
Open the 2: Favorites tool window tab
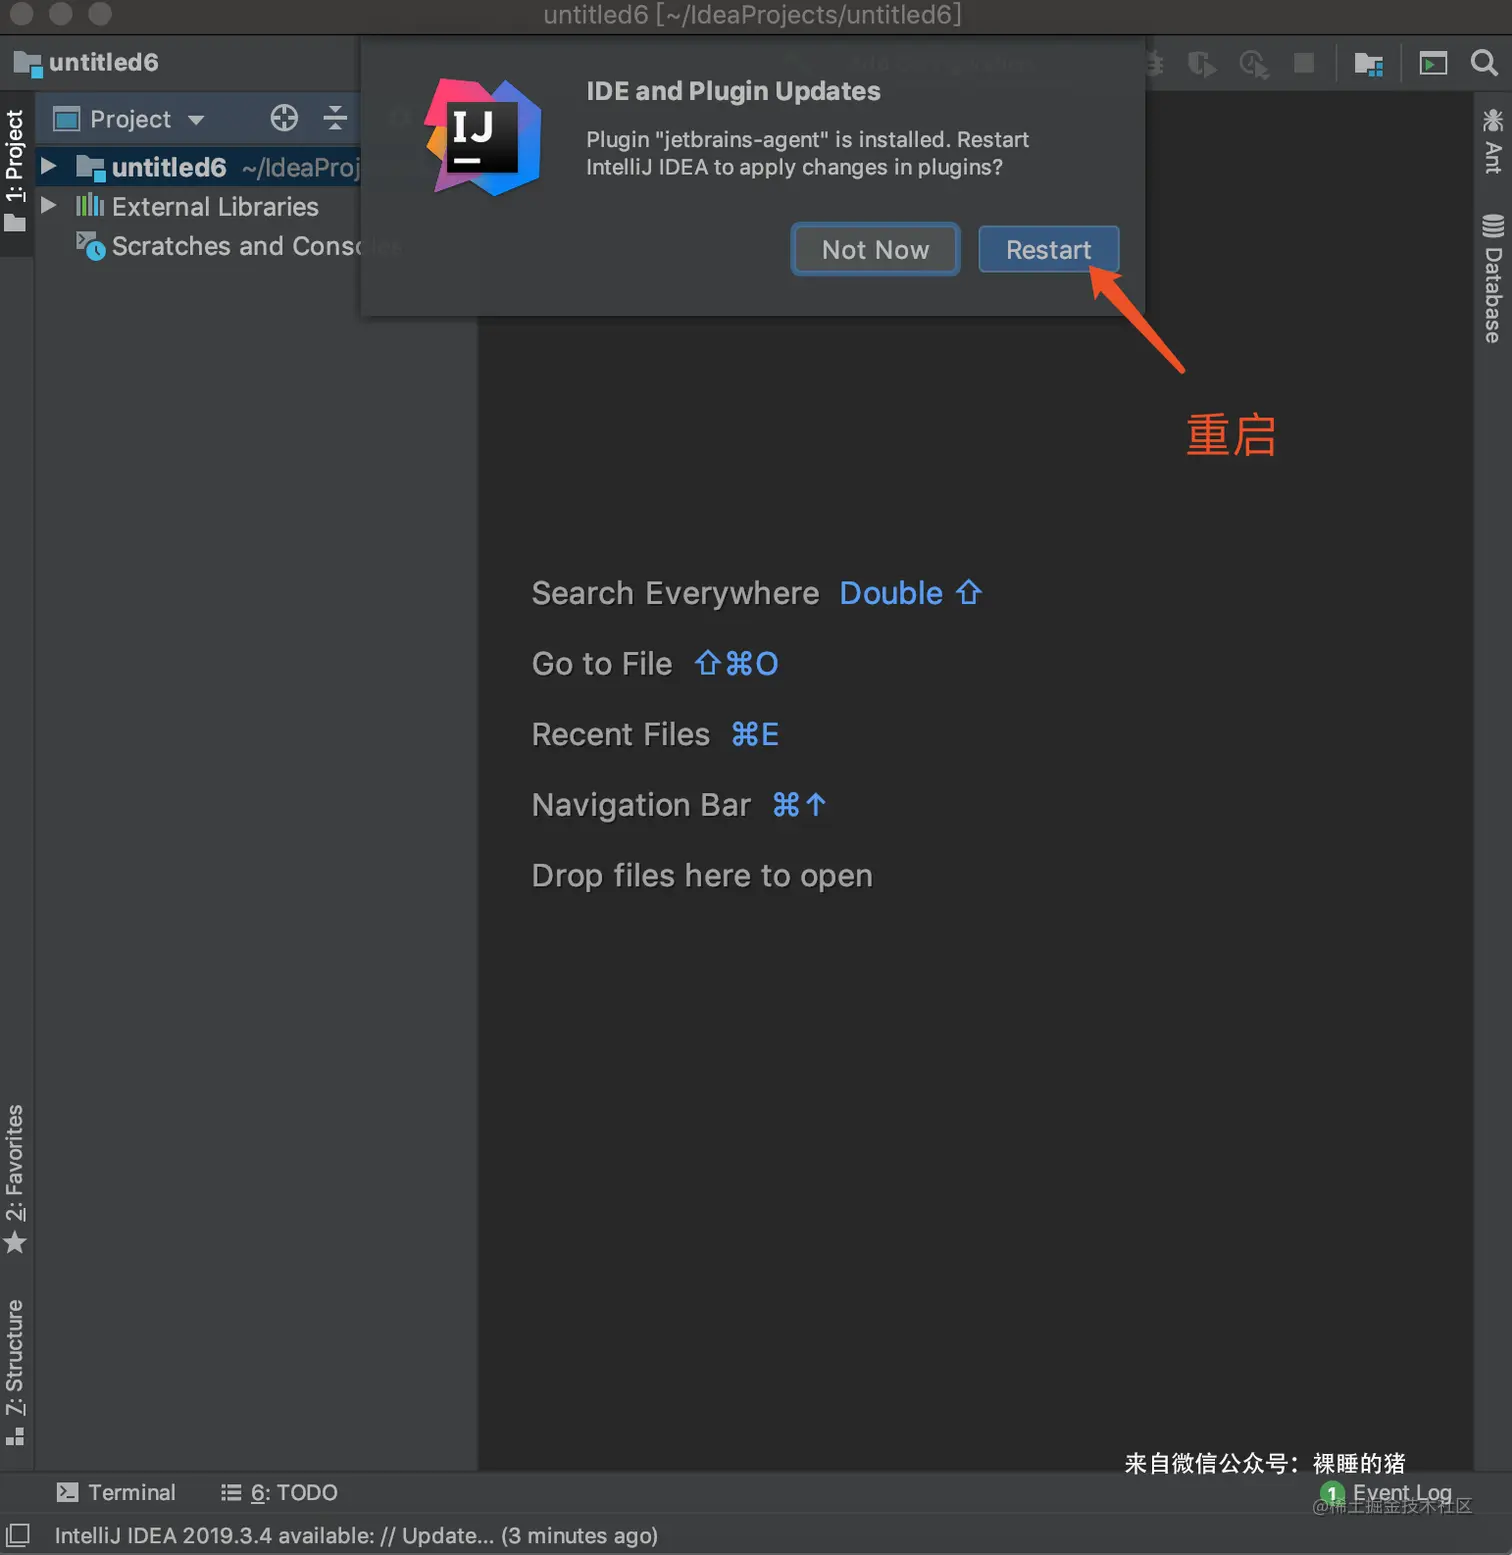point(15,1179)
